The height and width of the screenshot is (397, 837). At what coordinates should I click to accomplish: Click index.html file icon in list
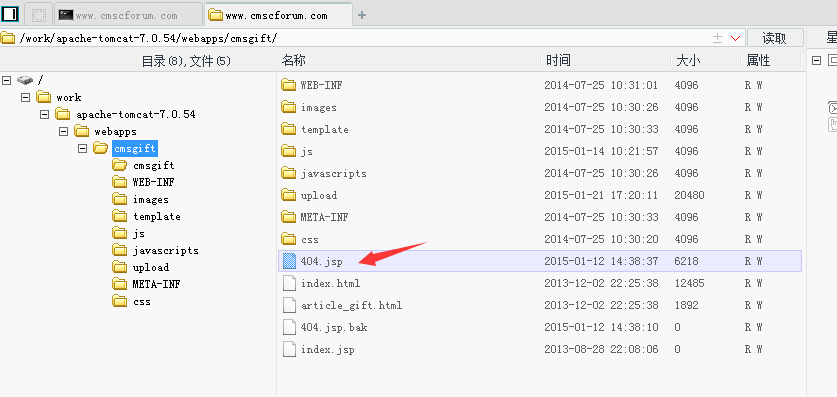point(289,283)
